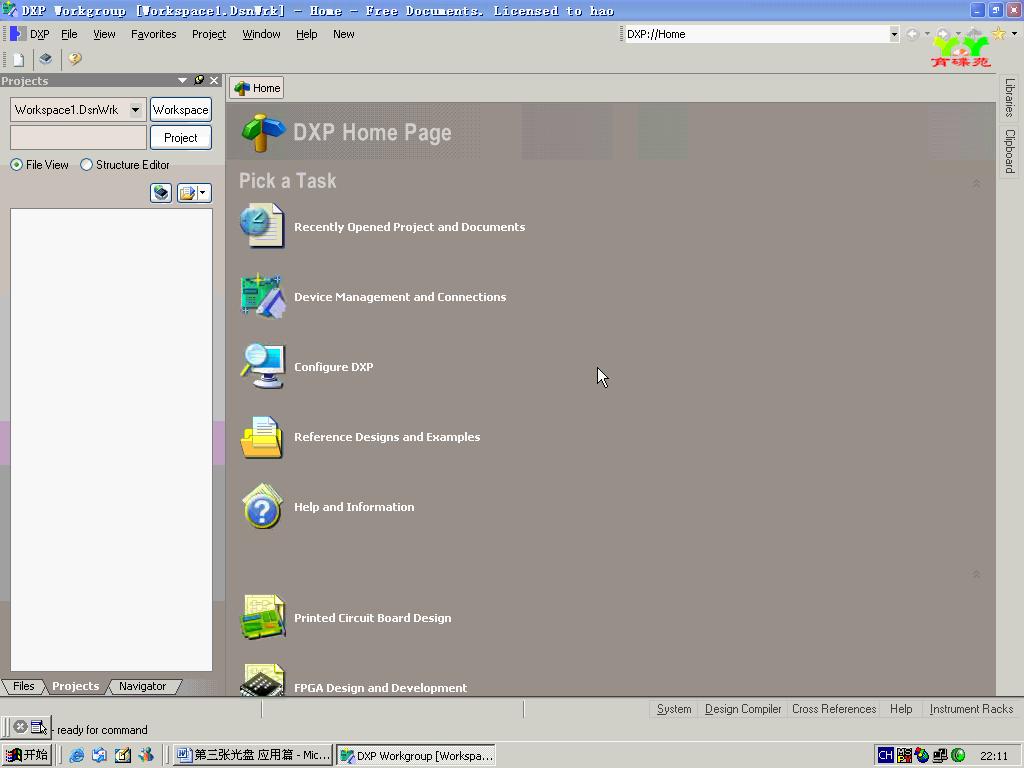Click the stop circle icon in status bar

coord(20,727)
